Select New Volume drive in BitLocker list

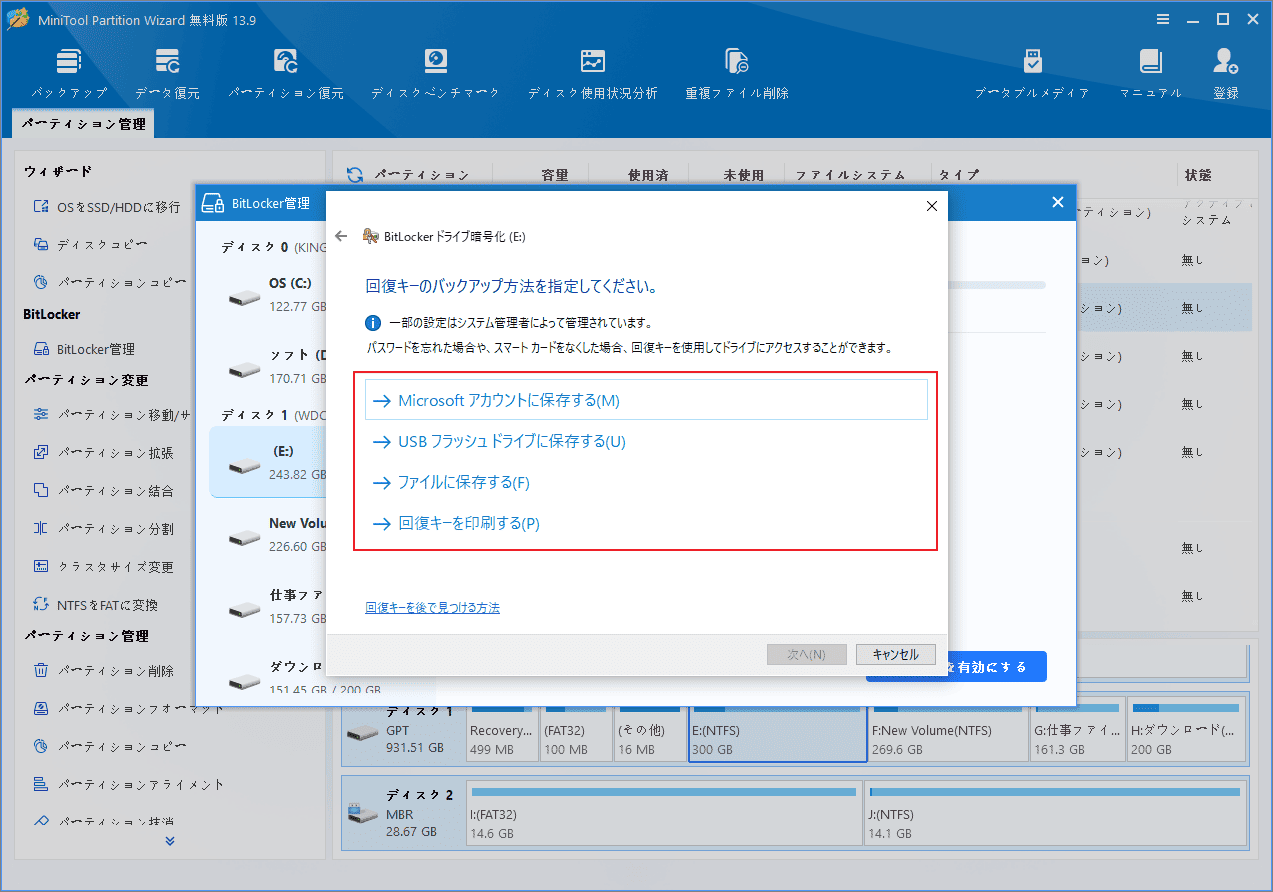tap(268, 535)
